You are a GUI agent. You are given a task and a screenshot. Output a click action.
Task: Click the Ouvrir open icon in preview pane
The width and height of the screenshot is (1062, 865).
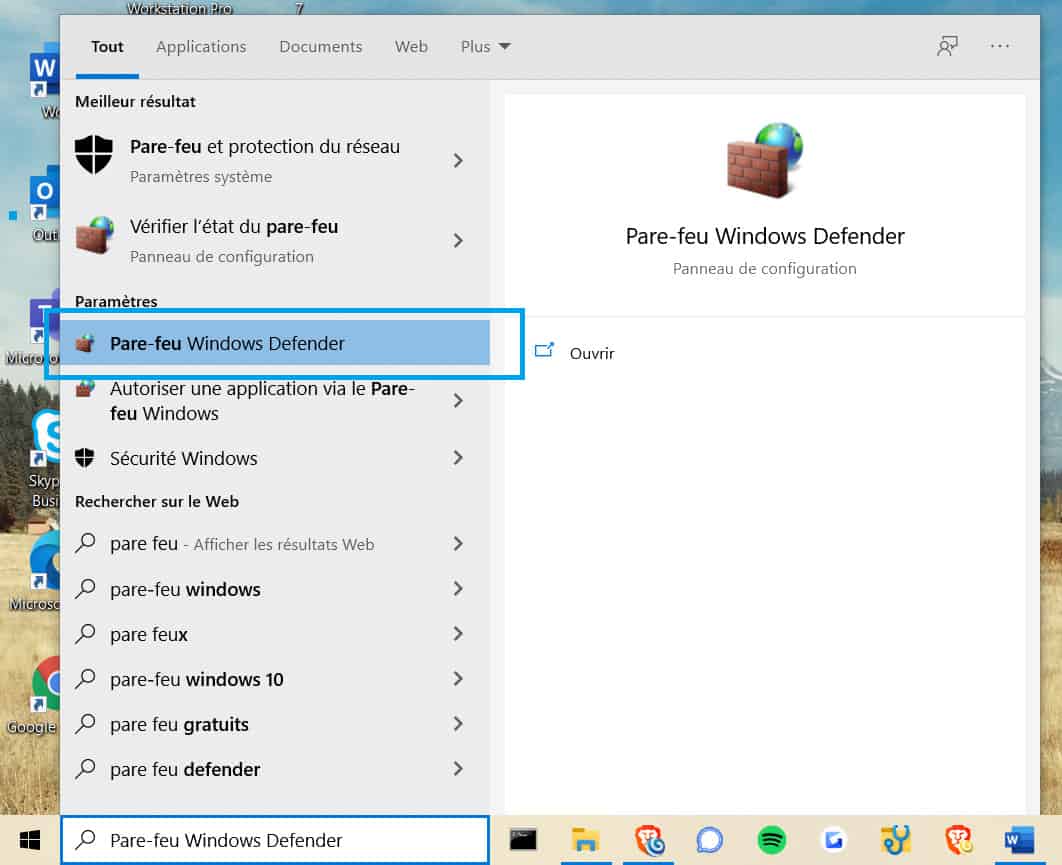(x=545, y=350)
